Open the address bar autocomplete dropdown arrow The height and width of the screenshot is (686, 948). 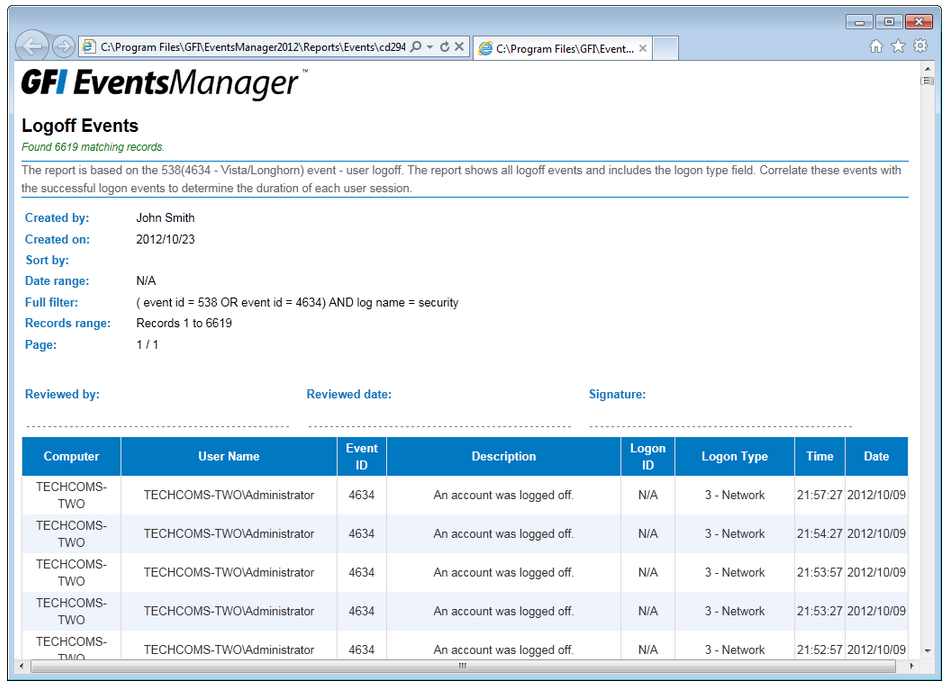[430, 47]
